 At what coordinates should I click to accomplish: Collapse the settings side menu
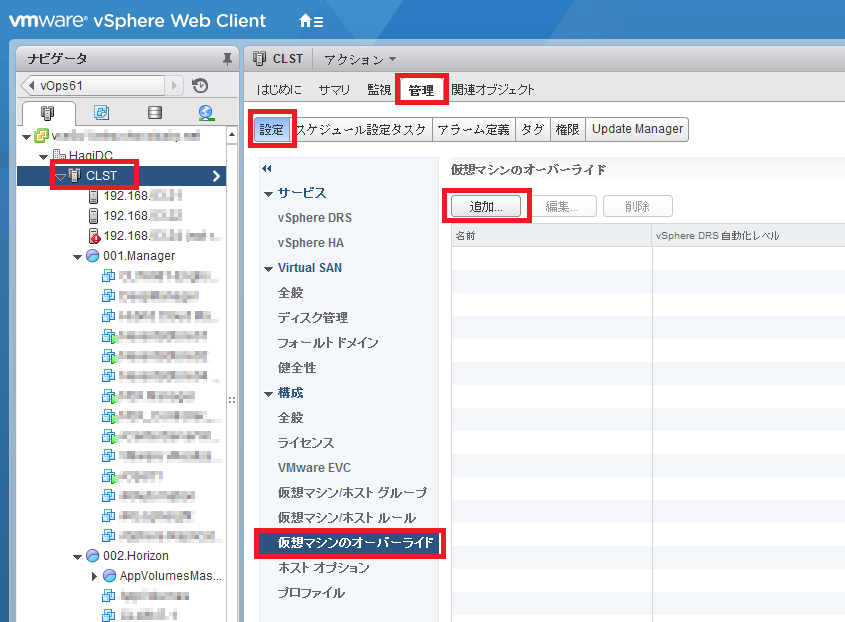point(267,169)
